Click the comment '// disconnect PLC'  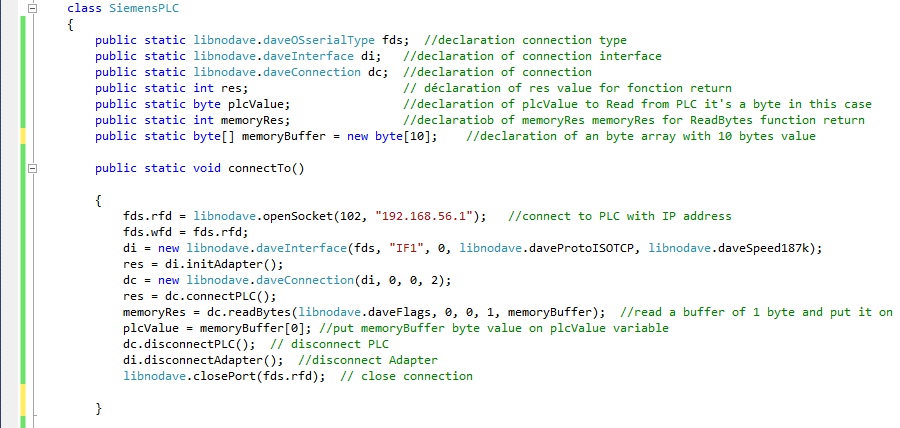pos(329,345)
